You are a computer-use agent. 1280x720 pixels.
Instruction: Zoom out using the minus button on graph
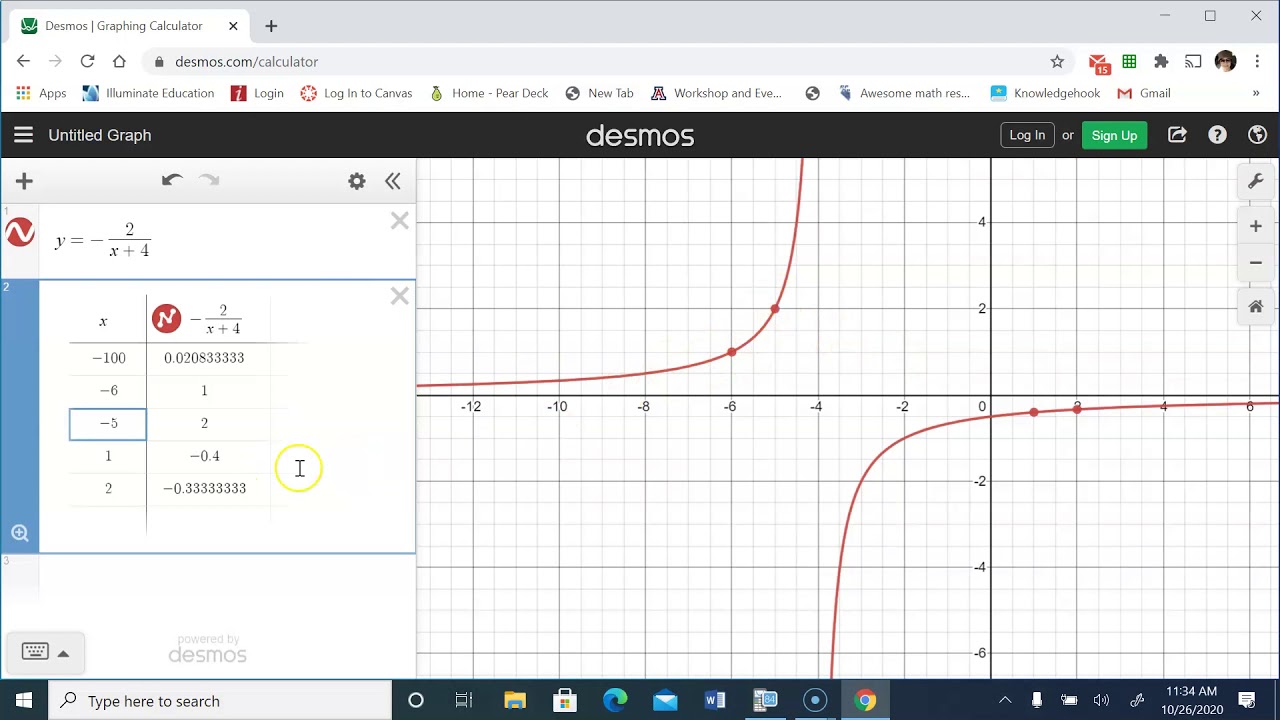[x=1255, y=263]
